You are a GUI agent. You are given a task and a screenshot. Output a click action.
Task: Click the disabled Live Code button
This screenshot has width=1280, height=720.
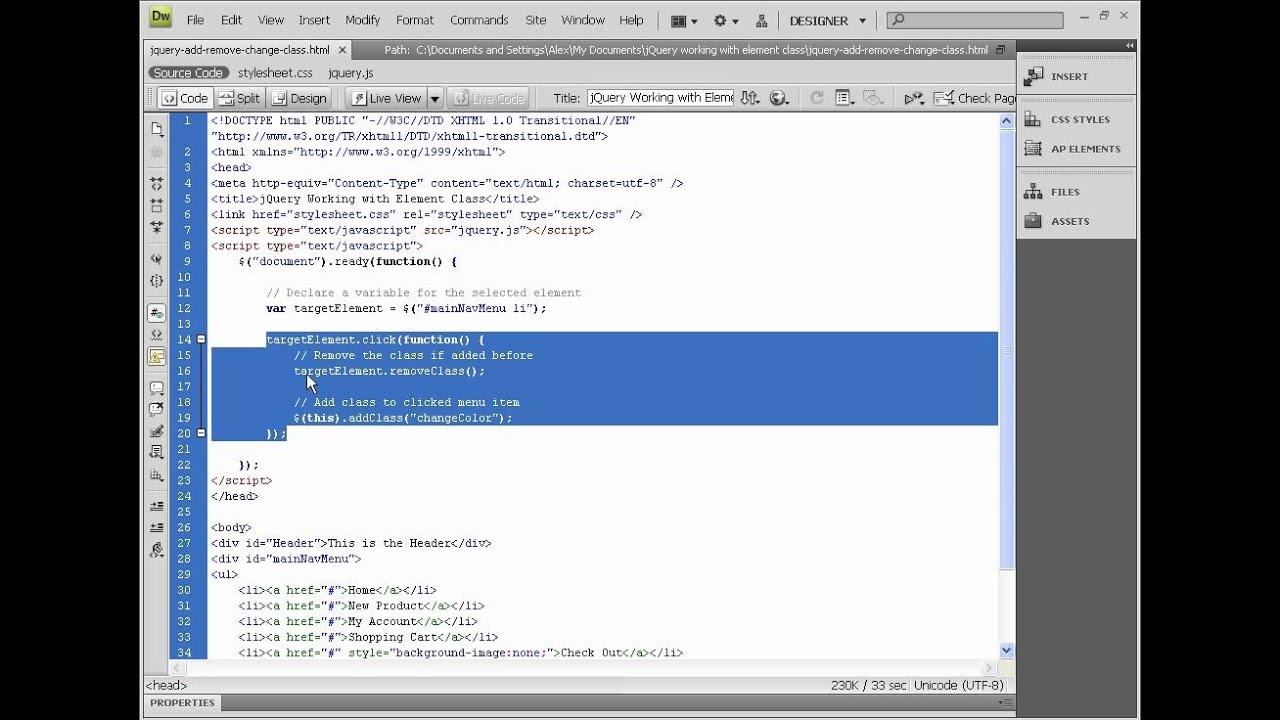pyautogui.click(x=487, y=98)
